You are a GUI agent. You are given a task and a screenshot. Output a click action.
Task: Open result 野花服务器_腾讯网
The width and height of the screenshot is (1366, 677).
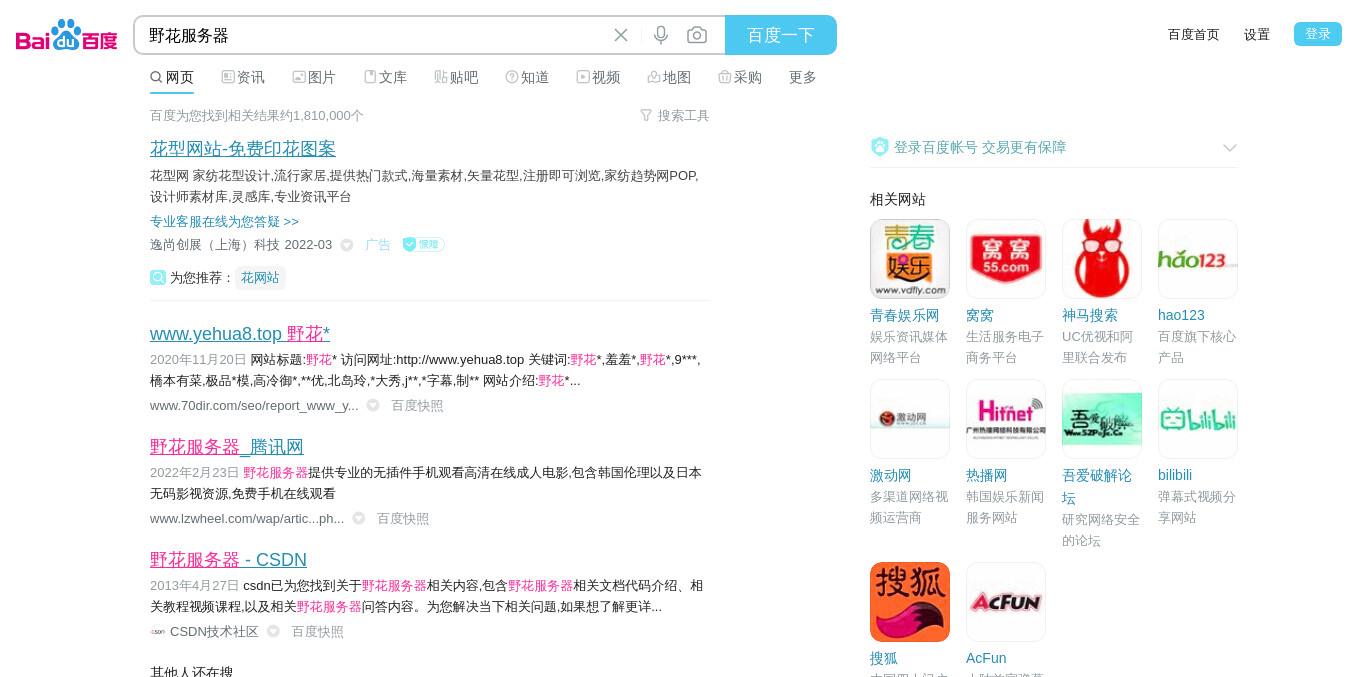pos(227,447)
